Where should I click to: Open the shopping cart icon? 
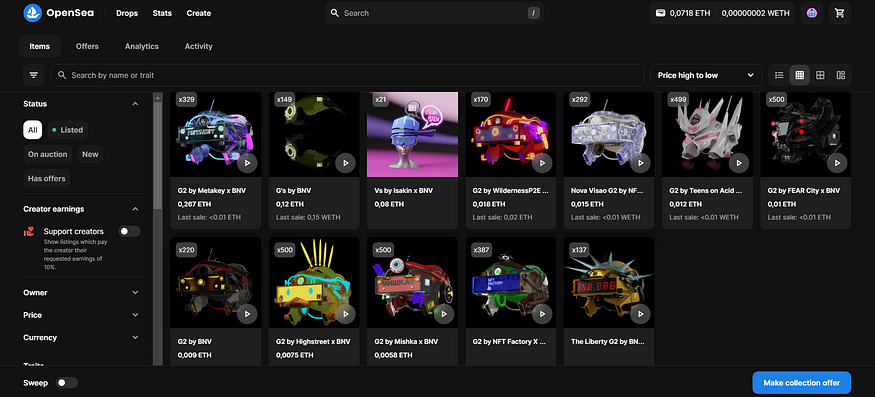coord(839,13)
